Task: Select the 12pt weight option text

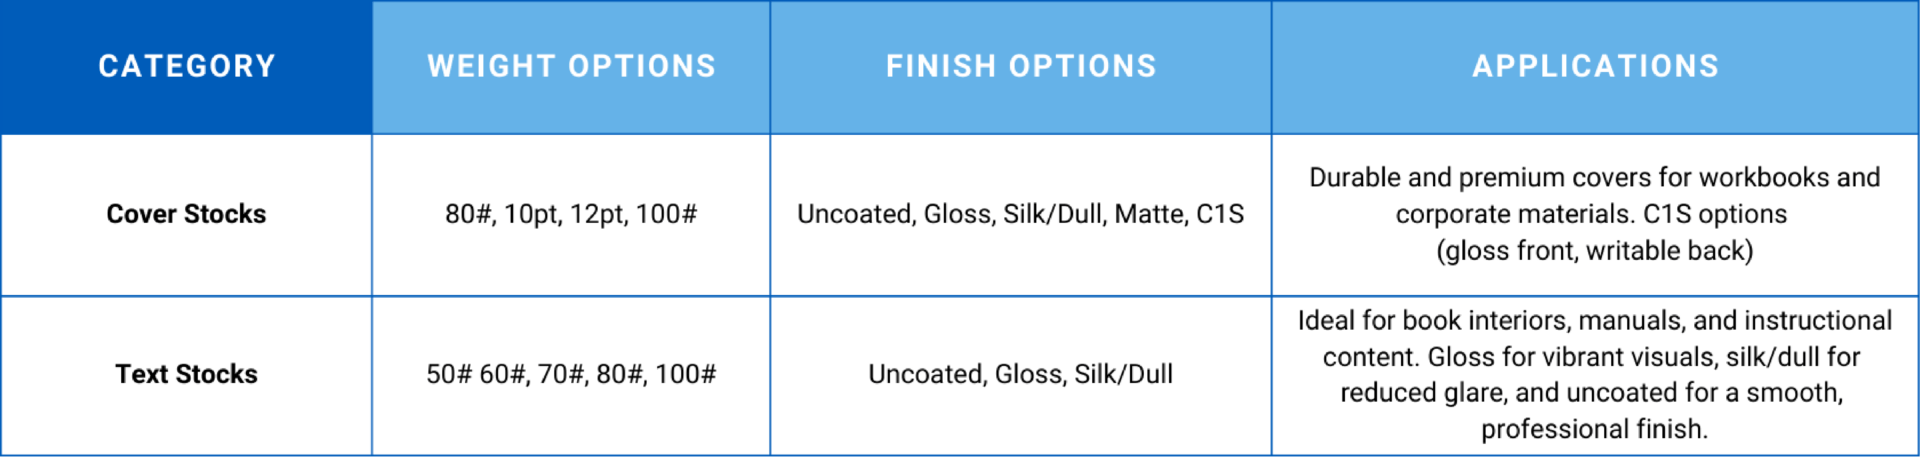Action: pos(598,214)
